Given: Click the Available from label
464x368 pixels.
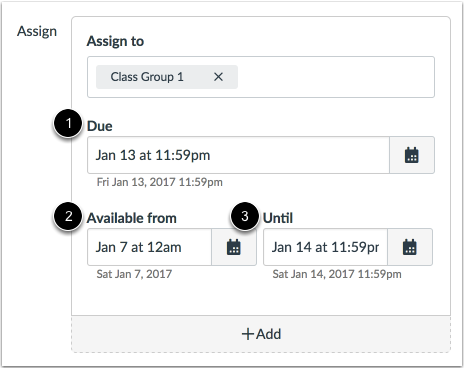Looking at the screenshot, I should point(132,218).
